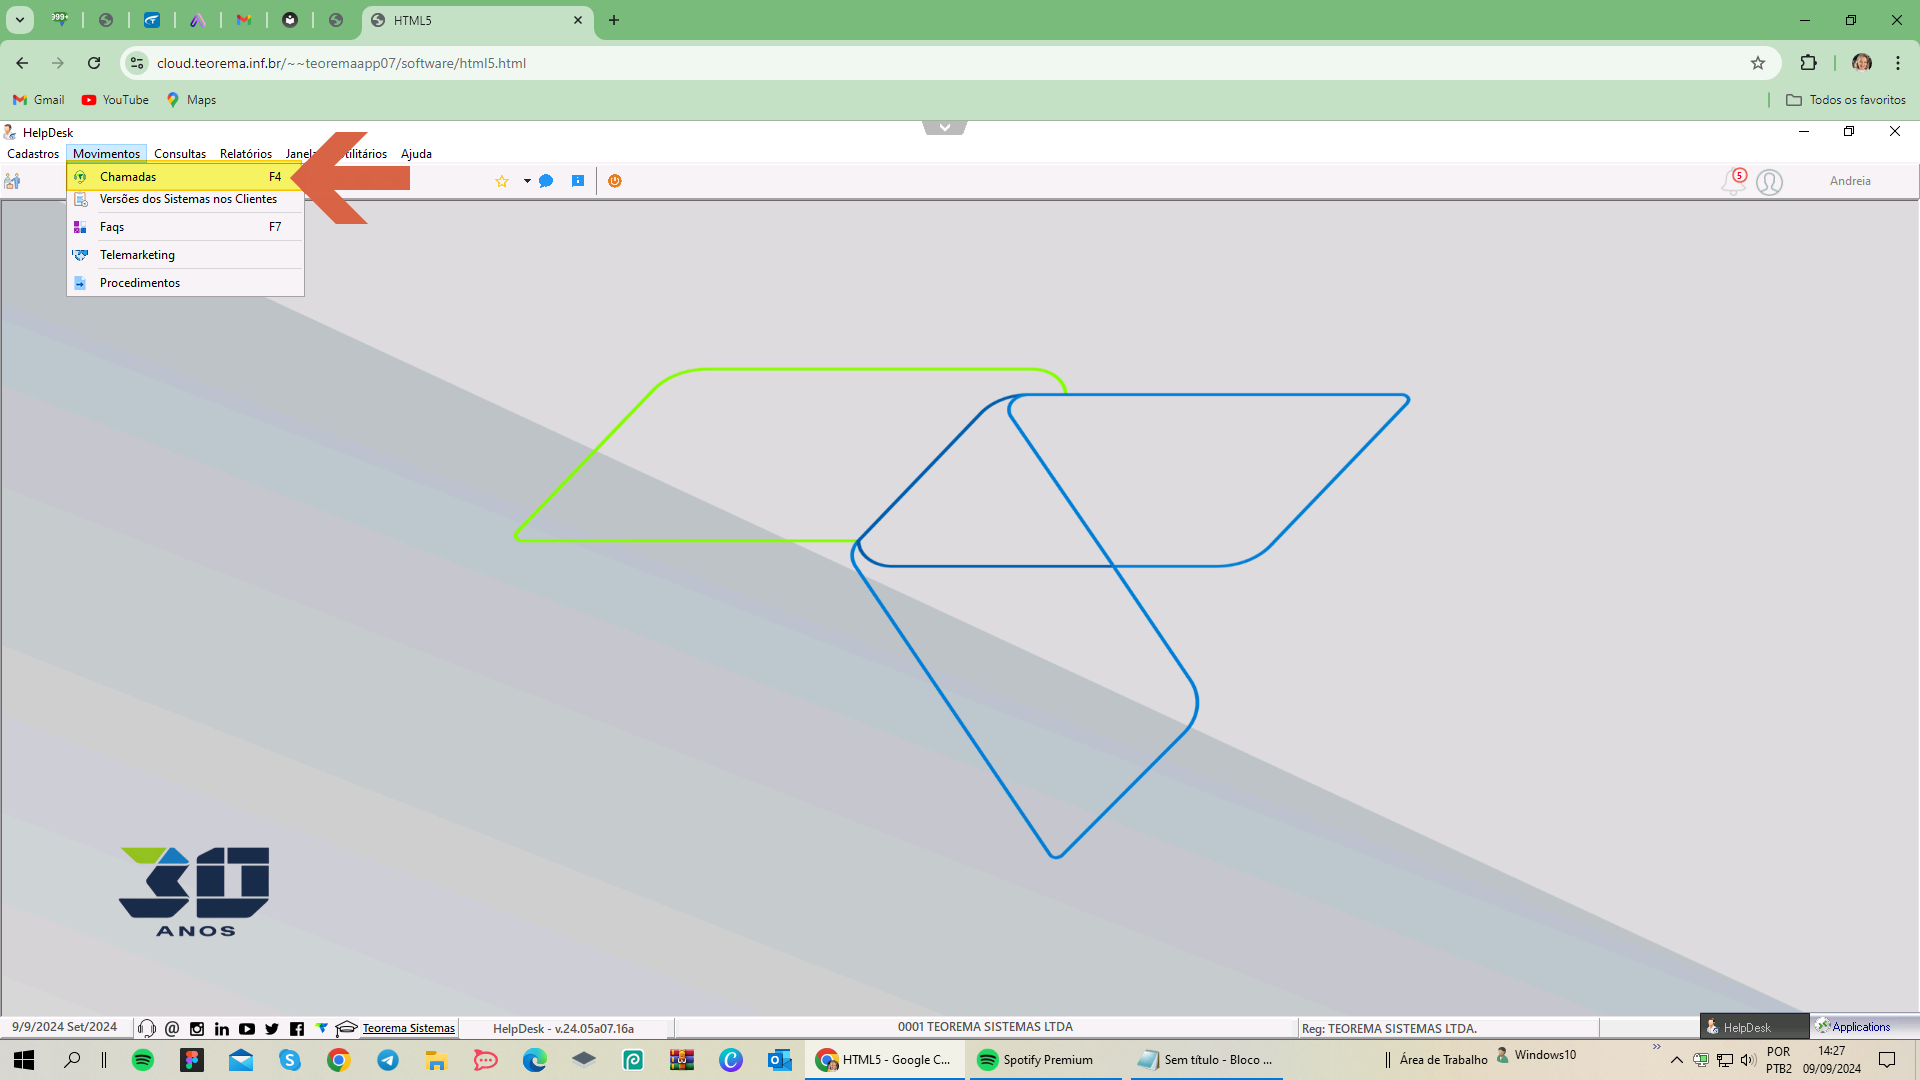Open Windows notification center icon

click(x=1887, y=1060)
